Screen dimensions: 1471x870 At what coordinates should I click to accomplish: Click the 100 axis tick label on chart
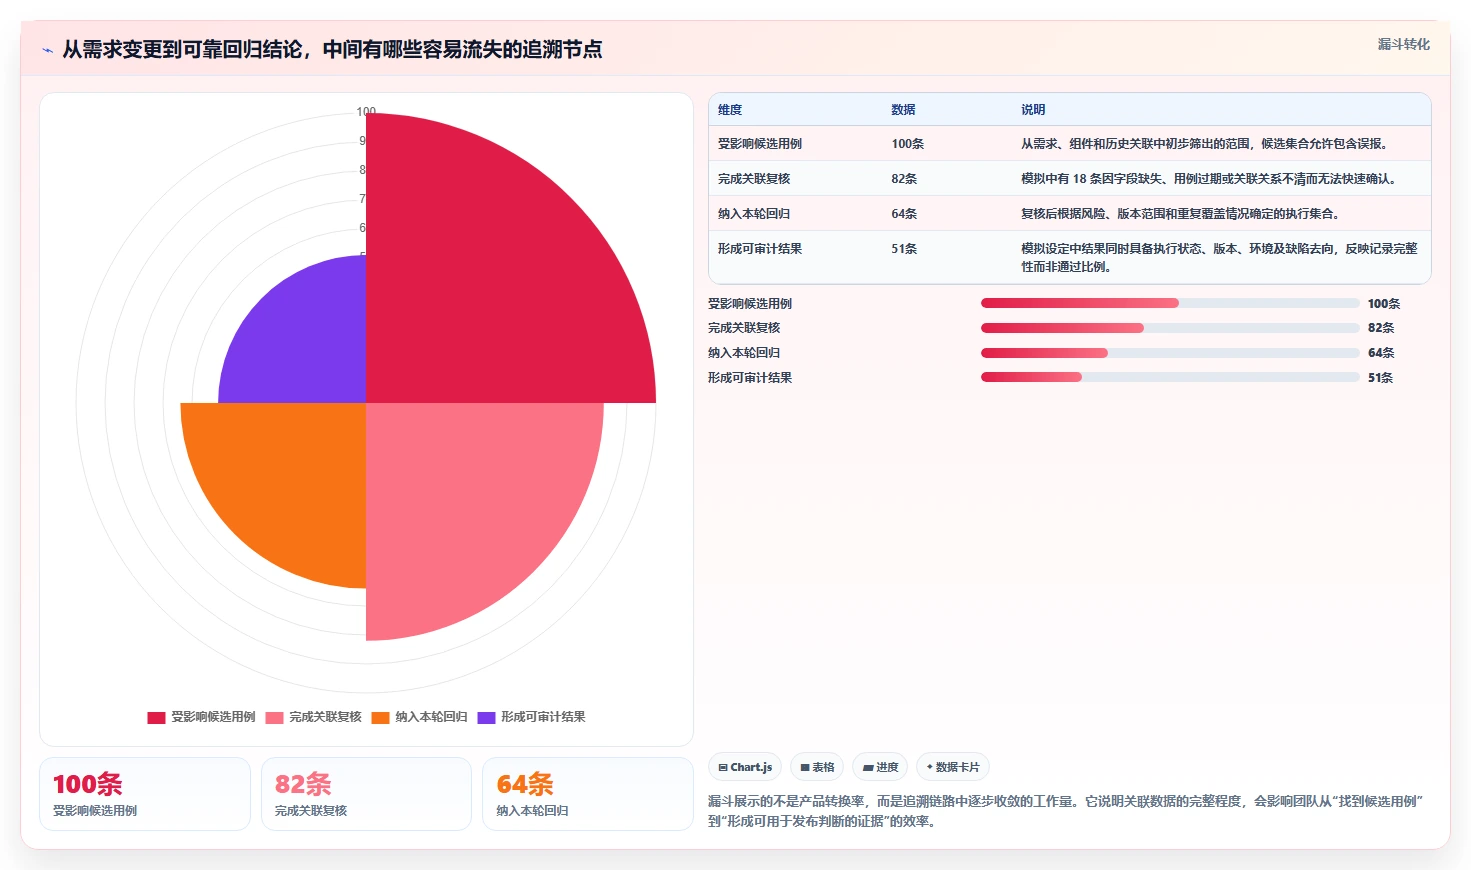pyautogui.click(x=366, y=111)
